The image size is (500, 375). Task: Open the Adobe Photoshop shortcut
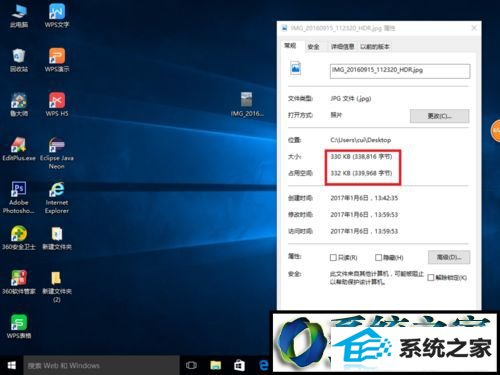[19, 197]
